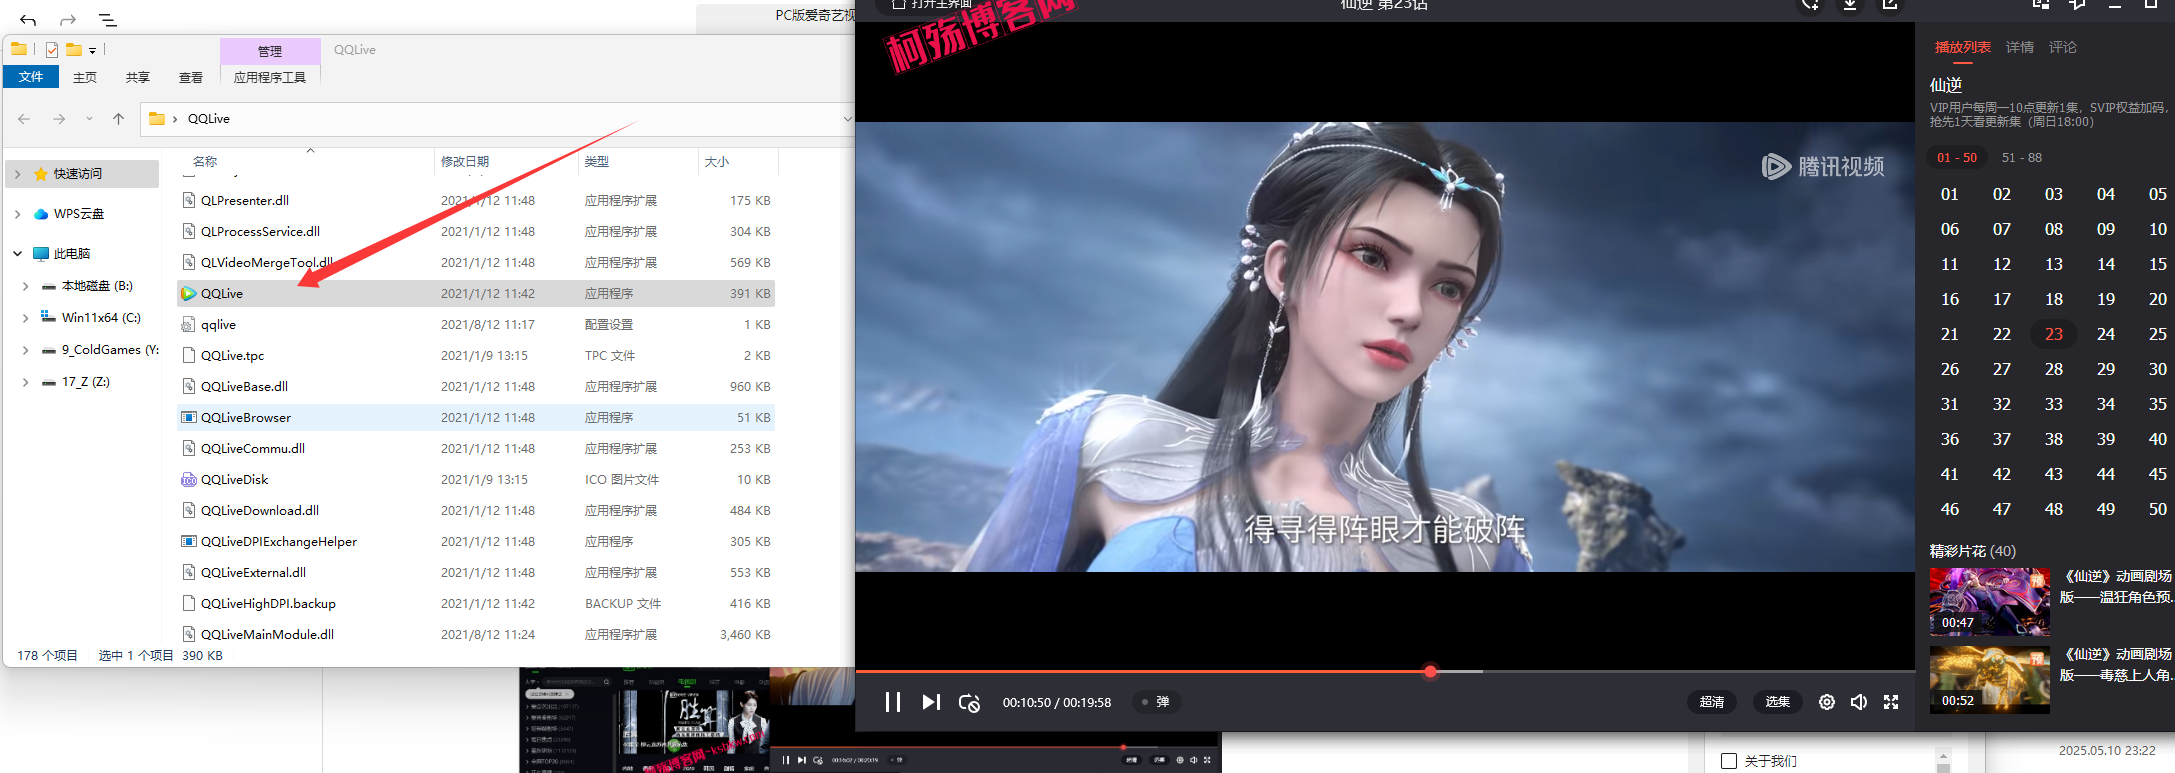The image size is (2175, 773).
Task: Switch to the 评论 tab
Action: point(2063,47)
